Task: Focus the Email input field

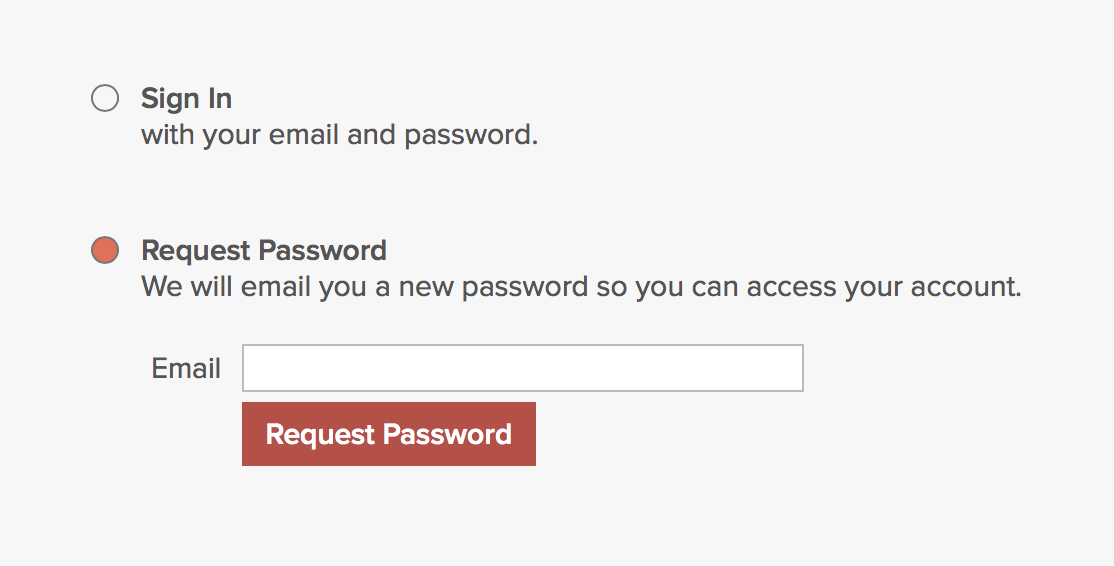Action: click(522, 368)
